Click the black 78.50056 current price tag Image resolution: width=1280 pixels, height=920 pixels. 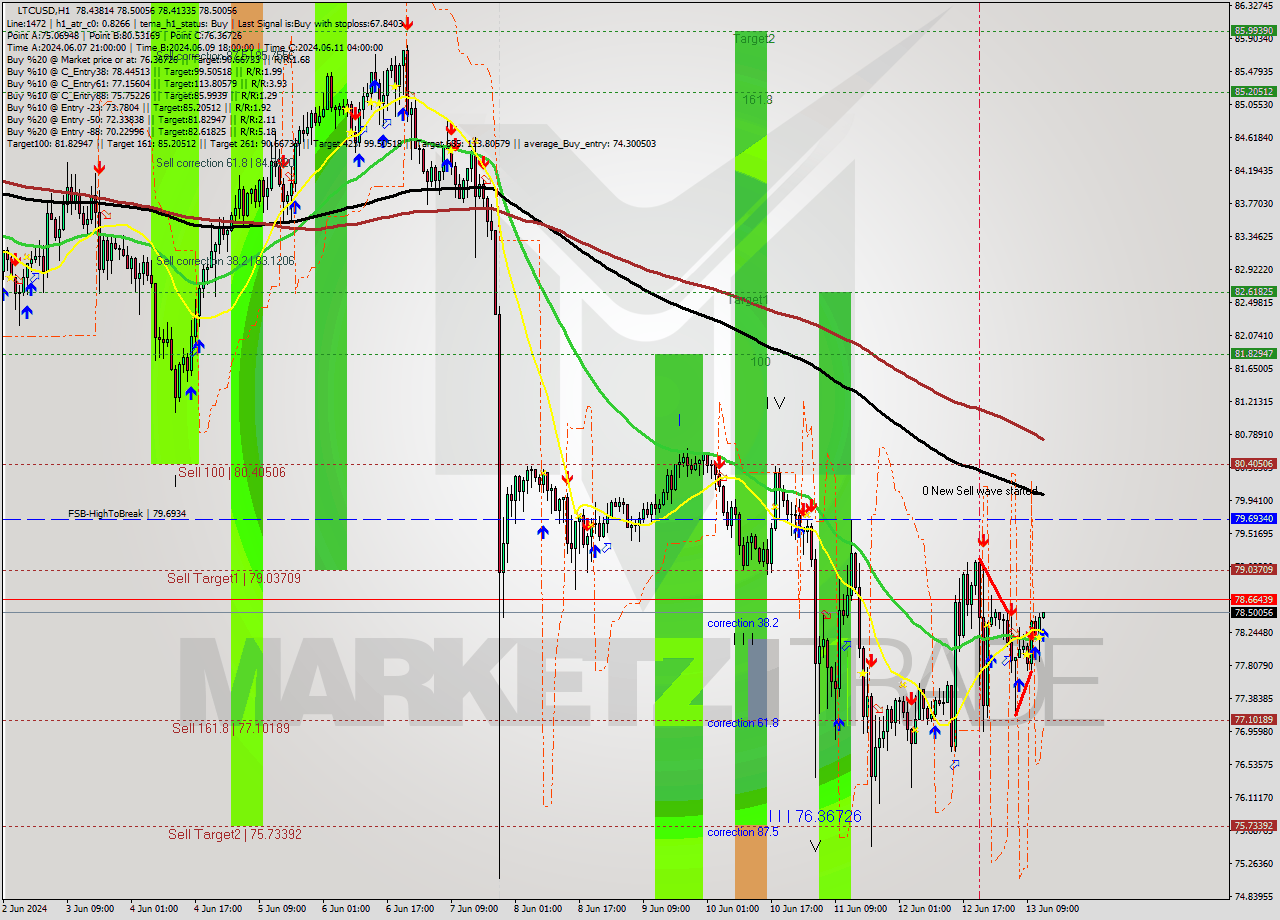pyautogui.click(x=1253, y=612)
